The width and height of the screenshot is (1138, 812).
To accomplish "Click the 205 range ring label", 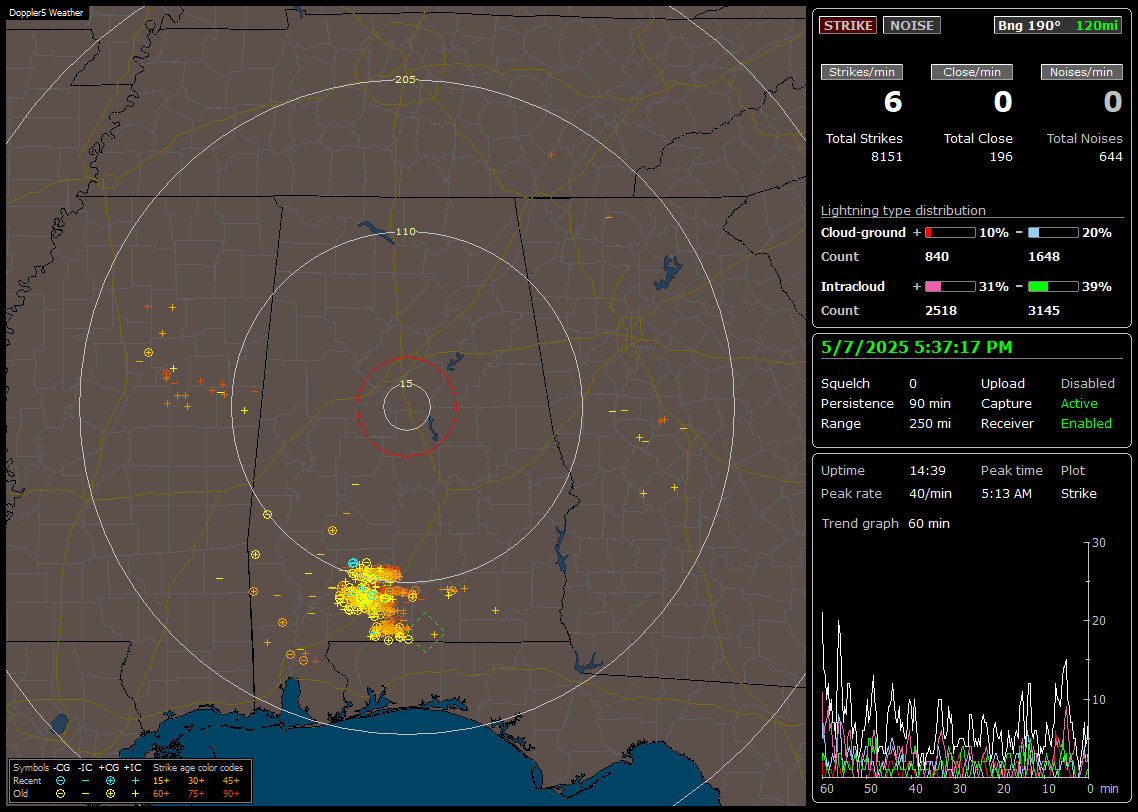I will pos(405,80).
